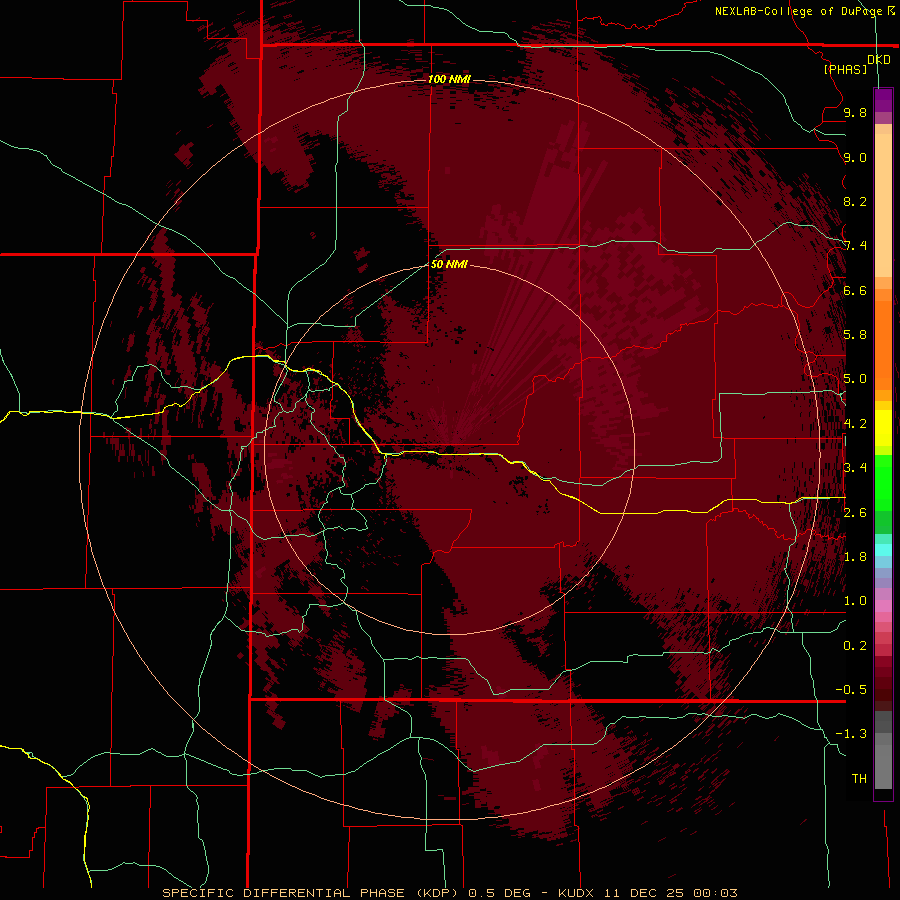Click the 6.6 scale value

(x=855, y=290)
